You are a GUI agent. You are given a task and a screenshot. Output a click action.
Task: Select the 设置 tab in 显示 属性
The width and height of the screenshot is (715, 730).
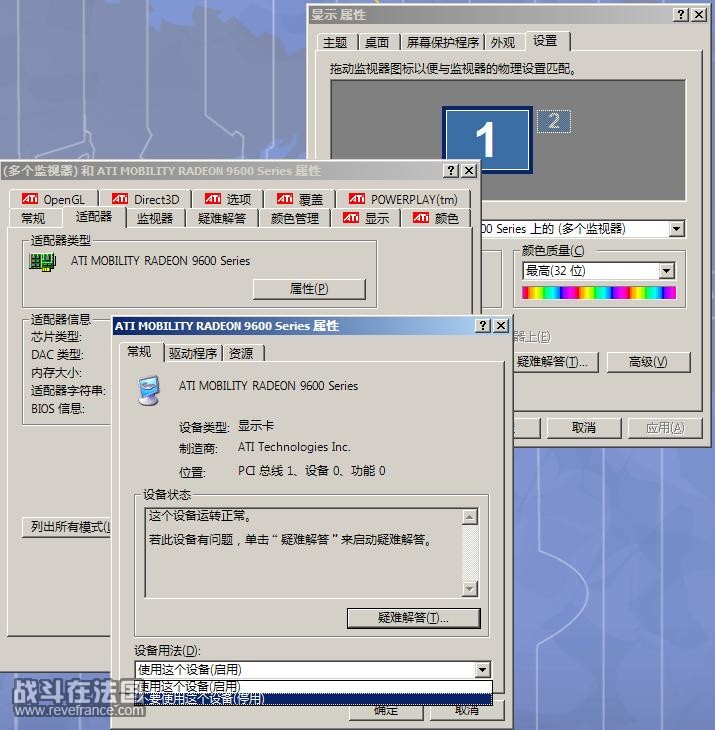(x=546, y=41)
